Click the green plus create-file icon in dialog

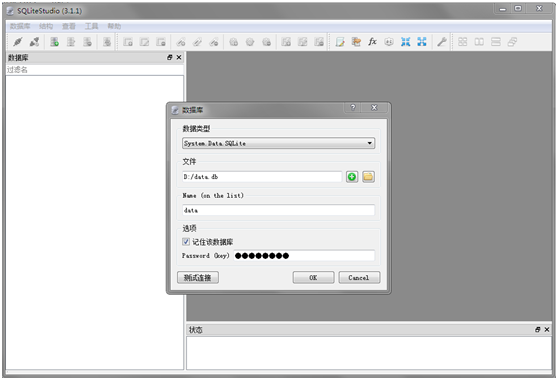(x=352, y=177)
